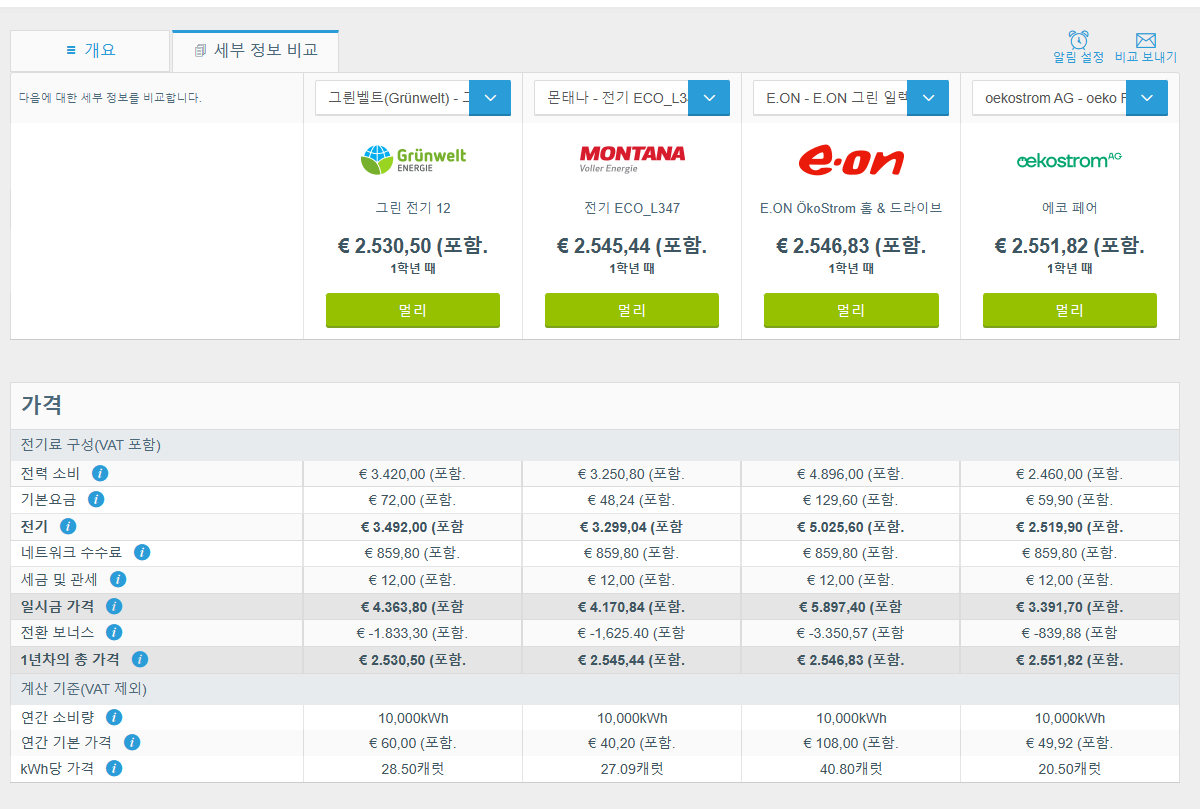This screenshot has width=1200, height=809.
Task: Show info for 연간 소비량 row
Action: pos(114,717)
